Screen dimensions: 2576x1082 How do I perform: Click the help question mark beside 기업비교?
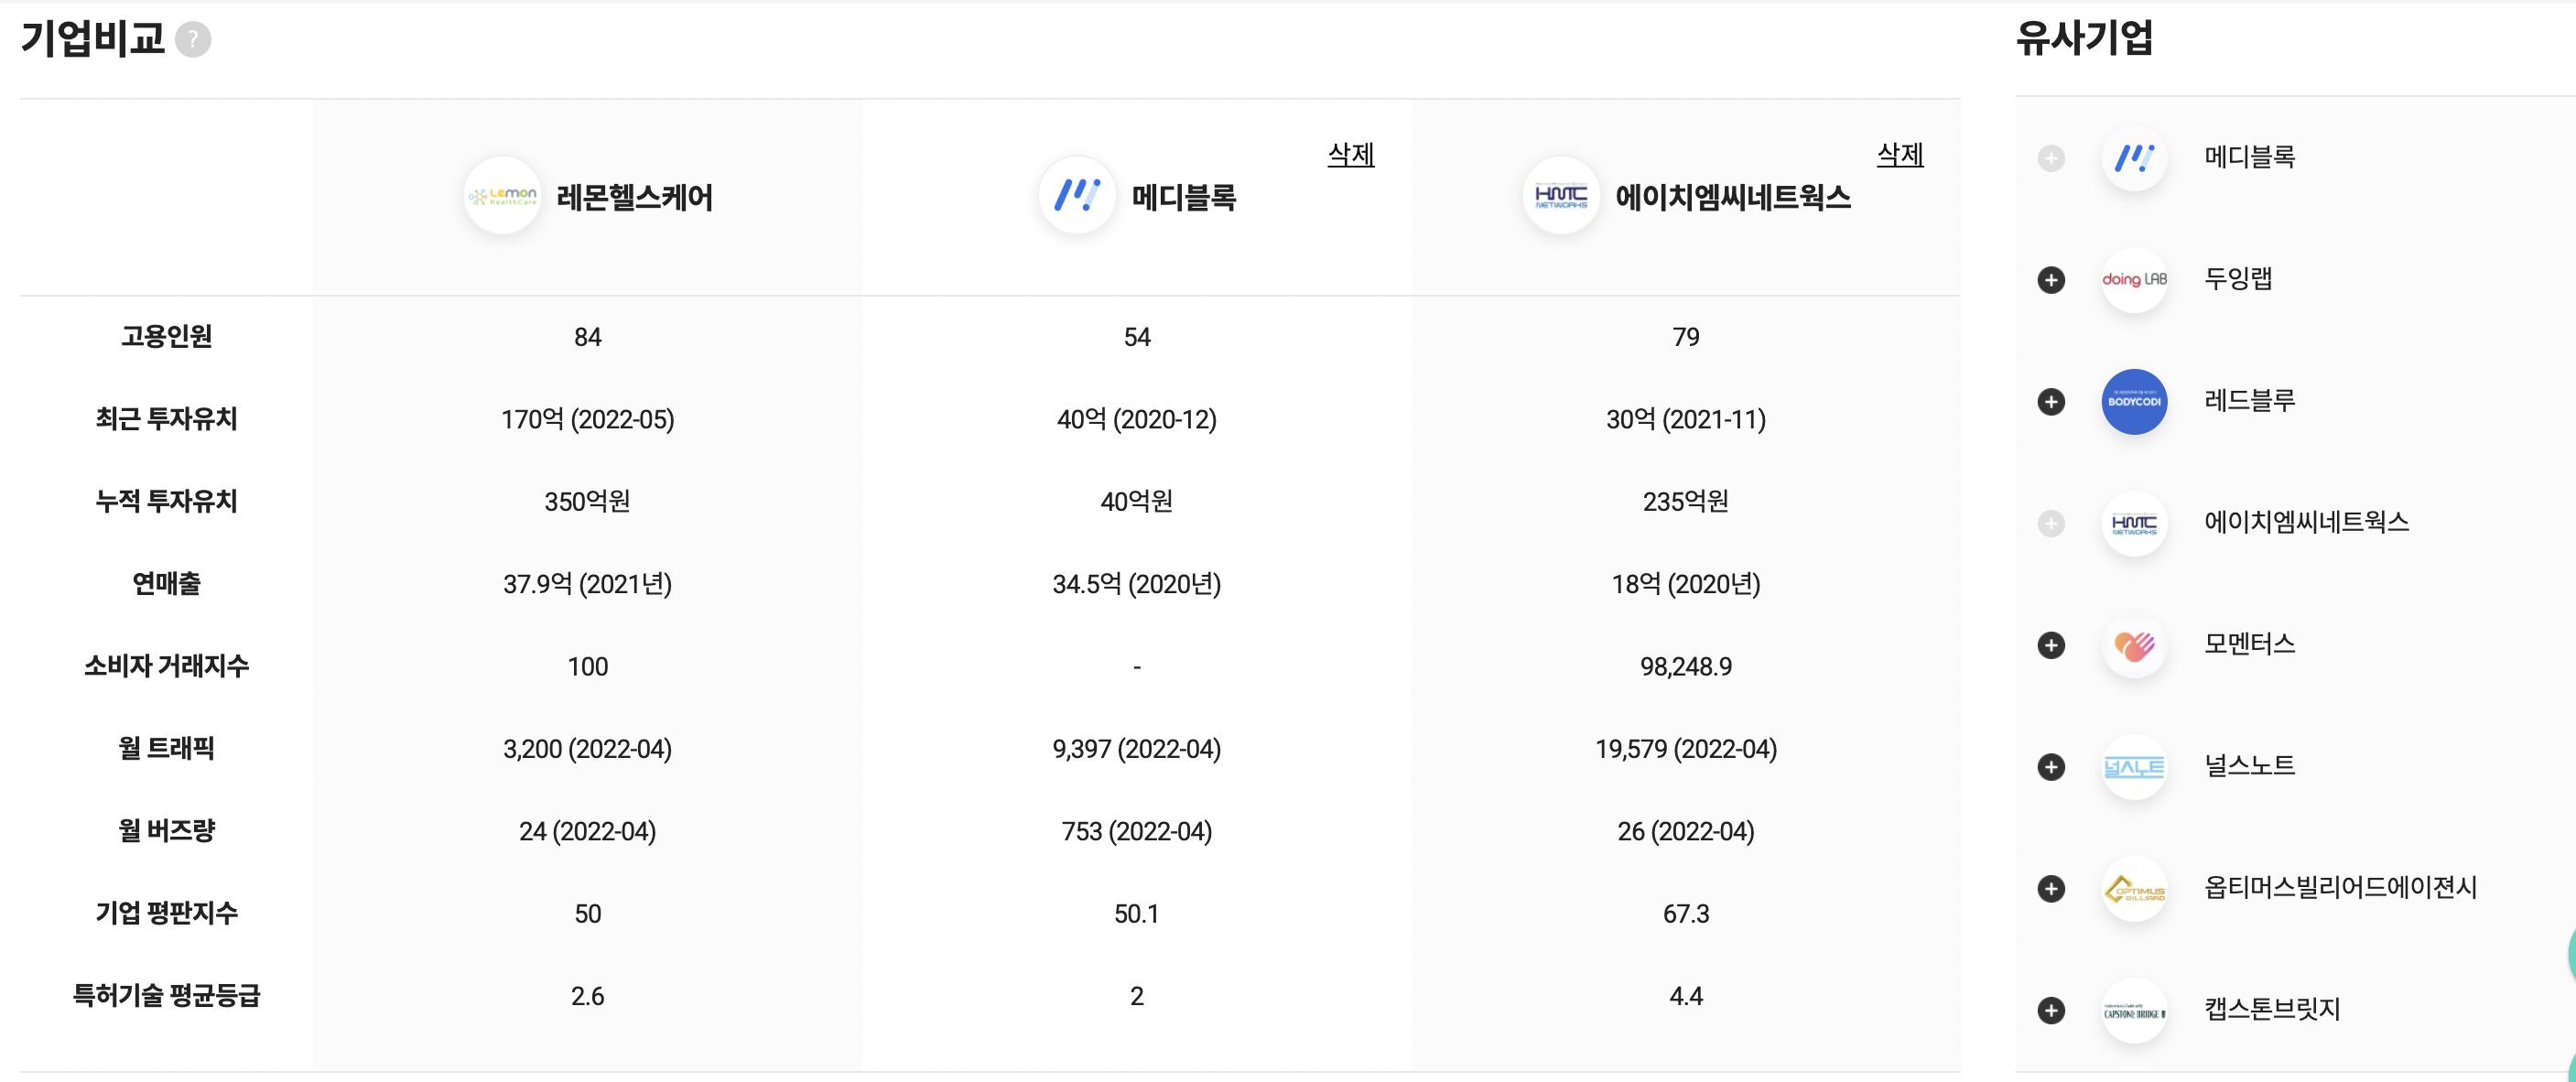[x=193, y=40]
